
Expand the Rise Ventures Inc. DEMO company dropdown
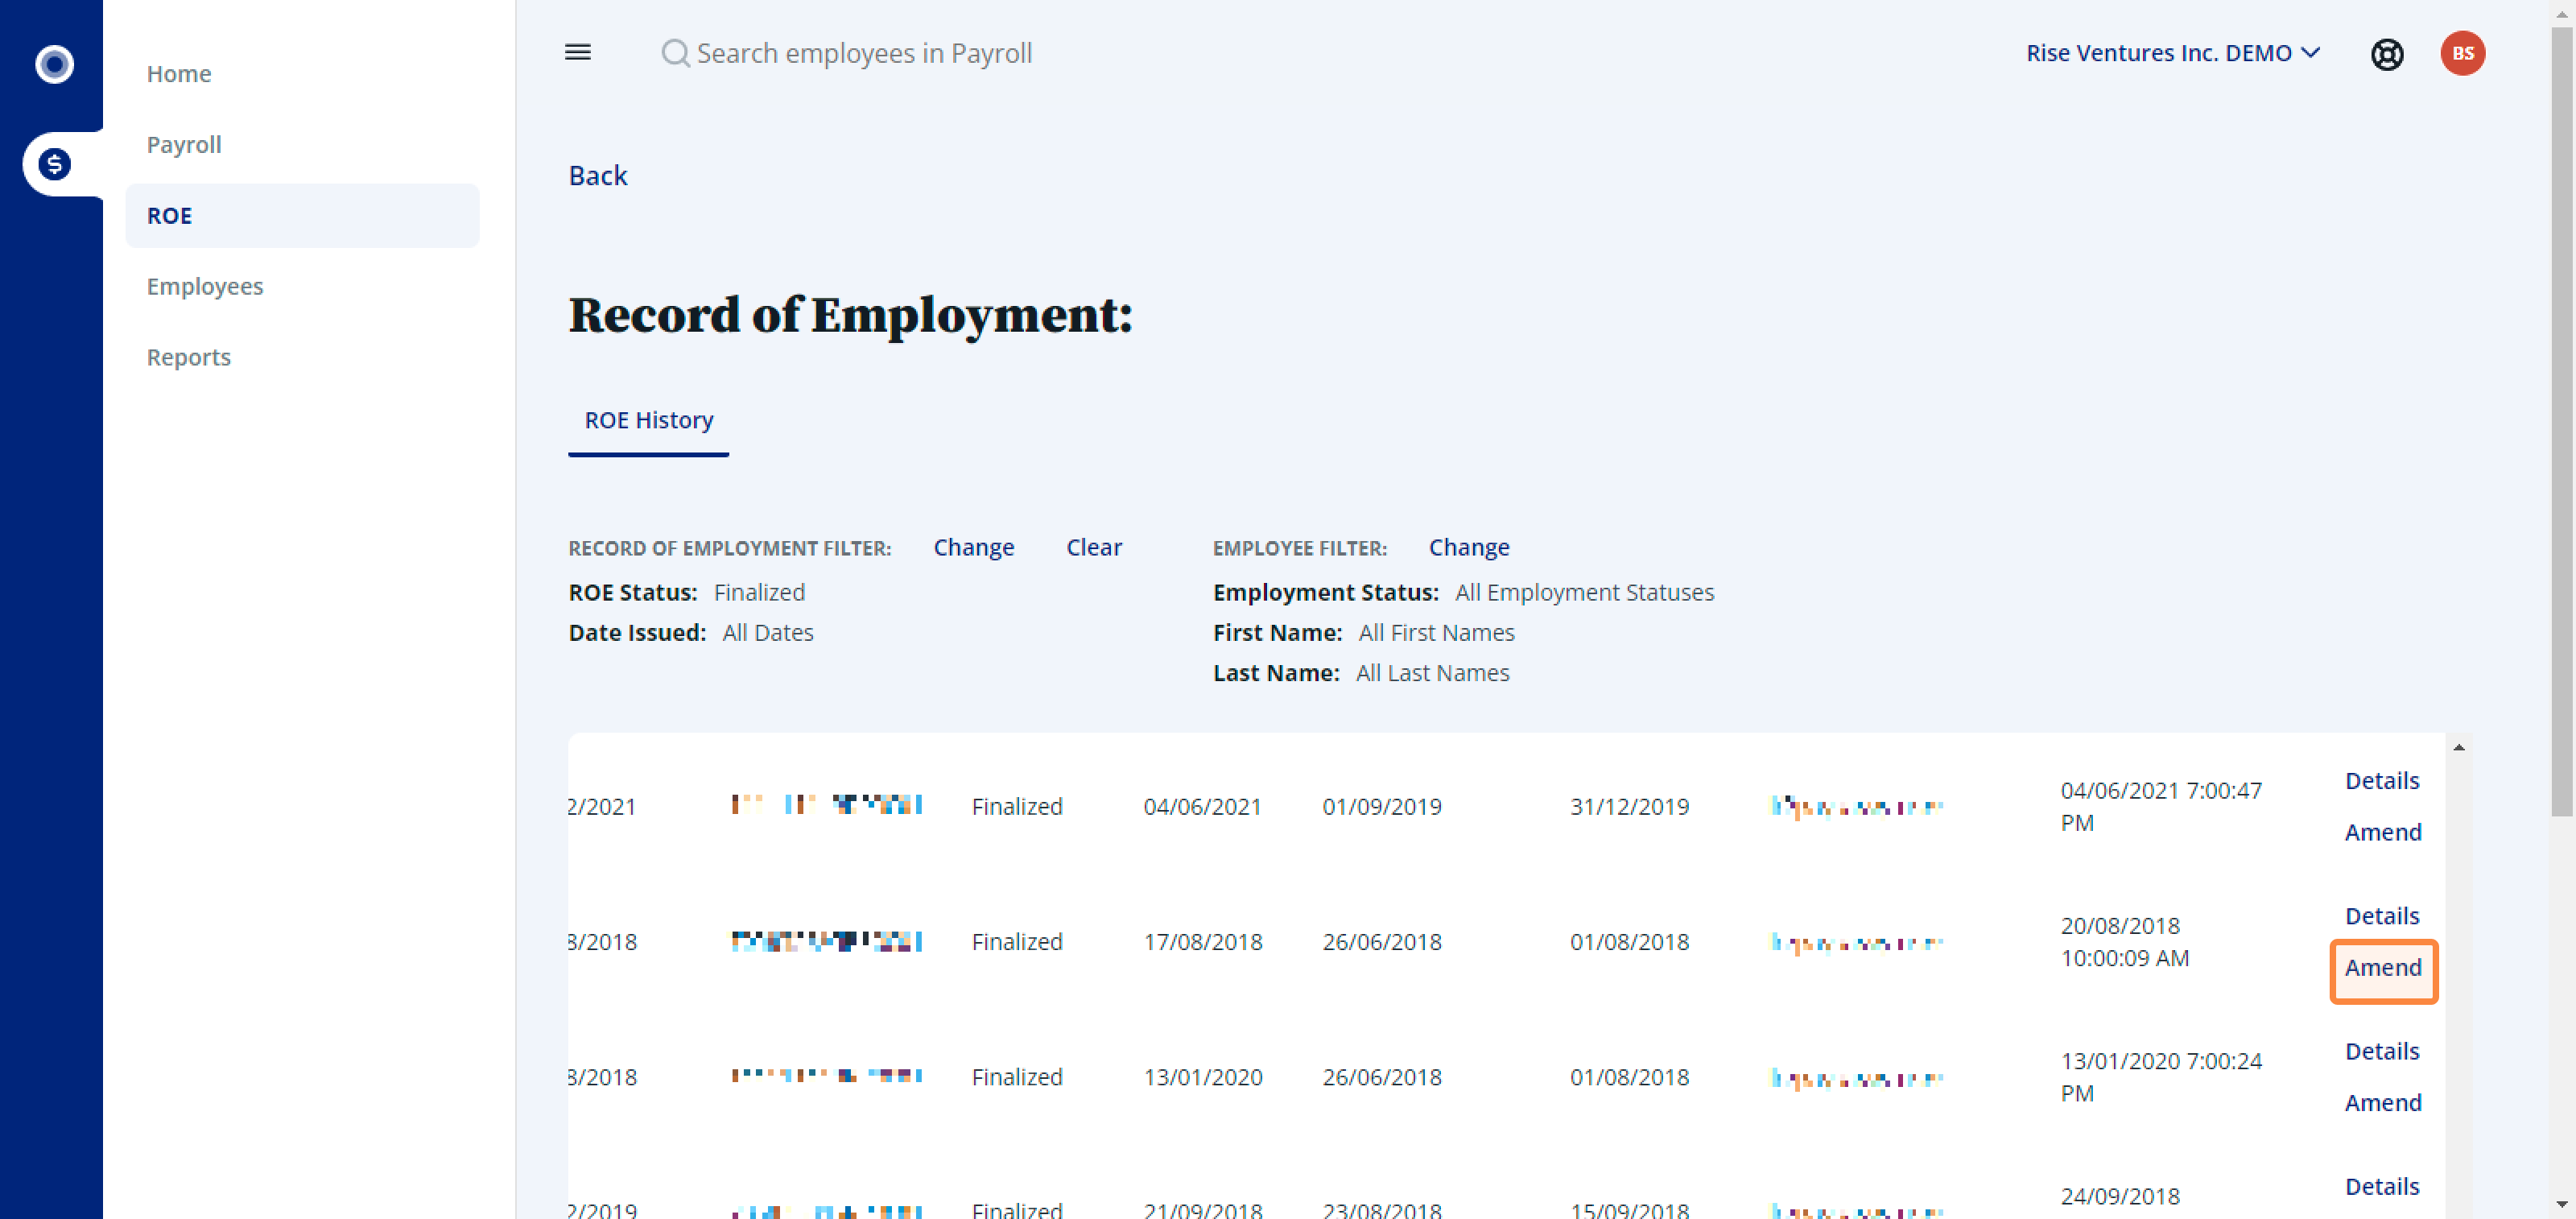[x=2173, y=53]
